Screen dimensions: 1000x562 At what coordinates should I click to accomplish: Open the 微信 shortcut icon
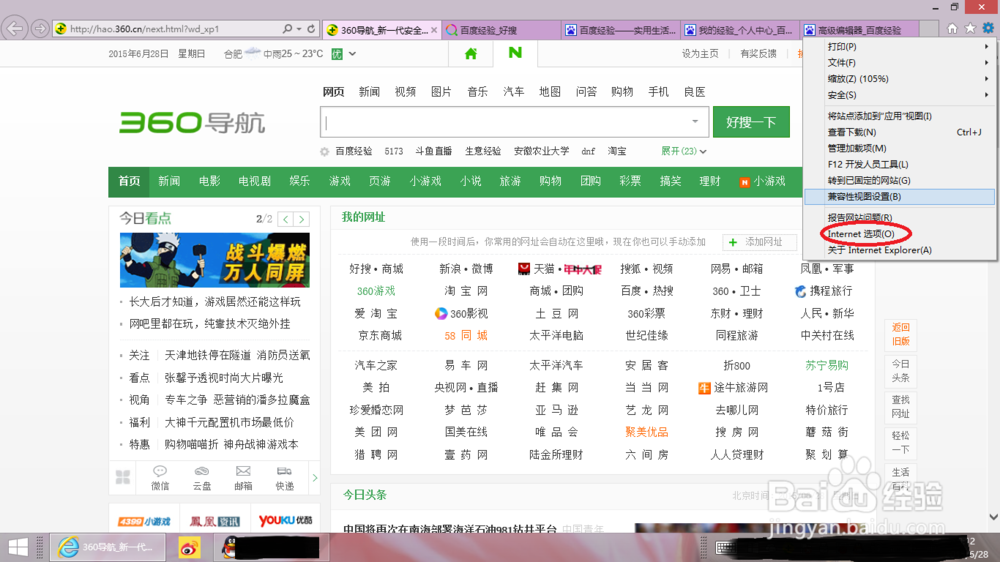(x=160, y=478)
